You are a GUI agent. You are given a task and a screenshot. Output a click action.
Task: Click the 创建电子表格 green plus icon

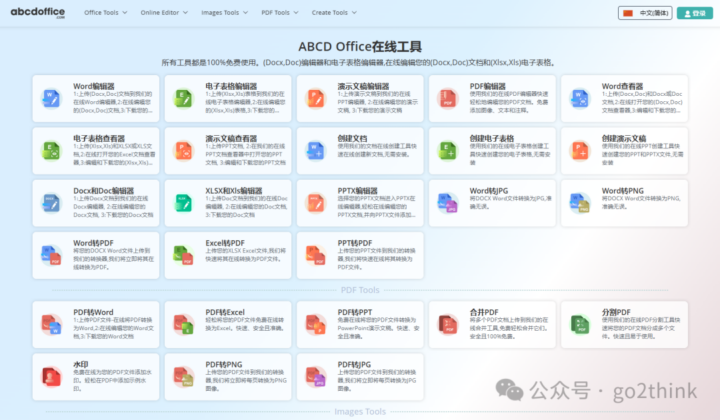coord(448,151)
